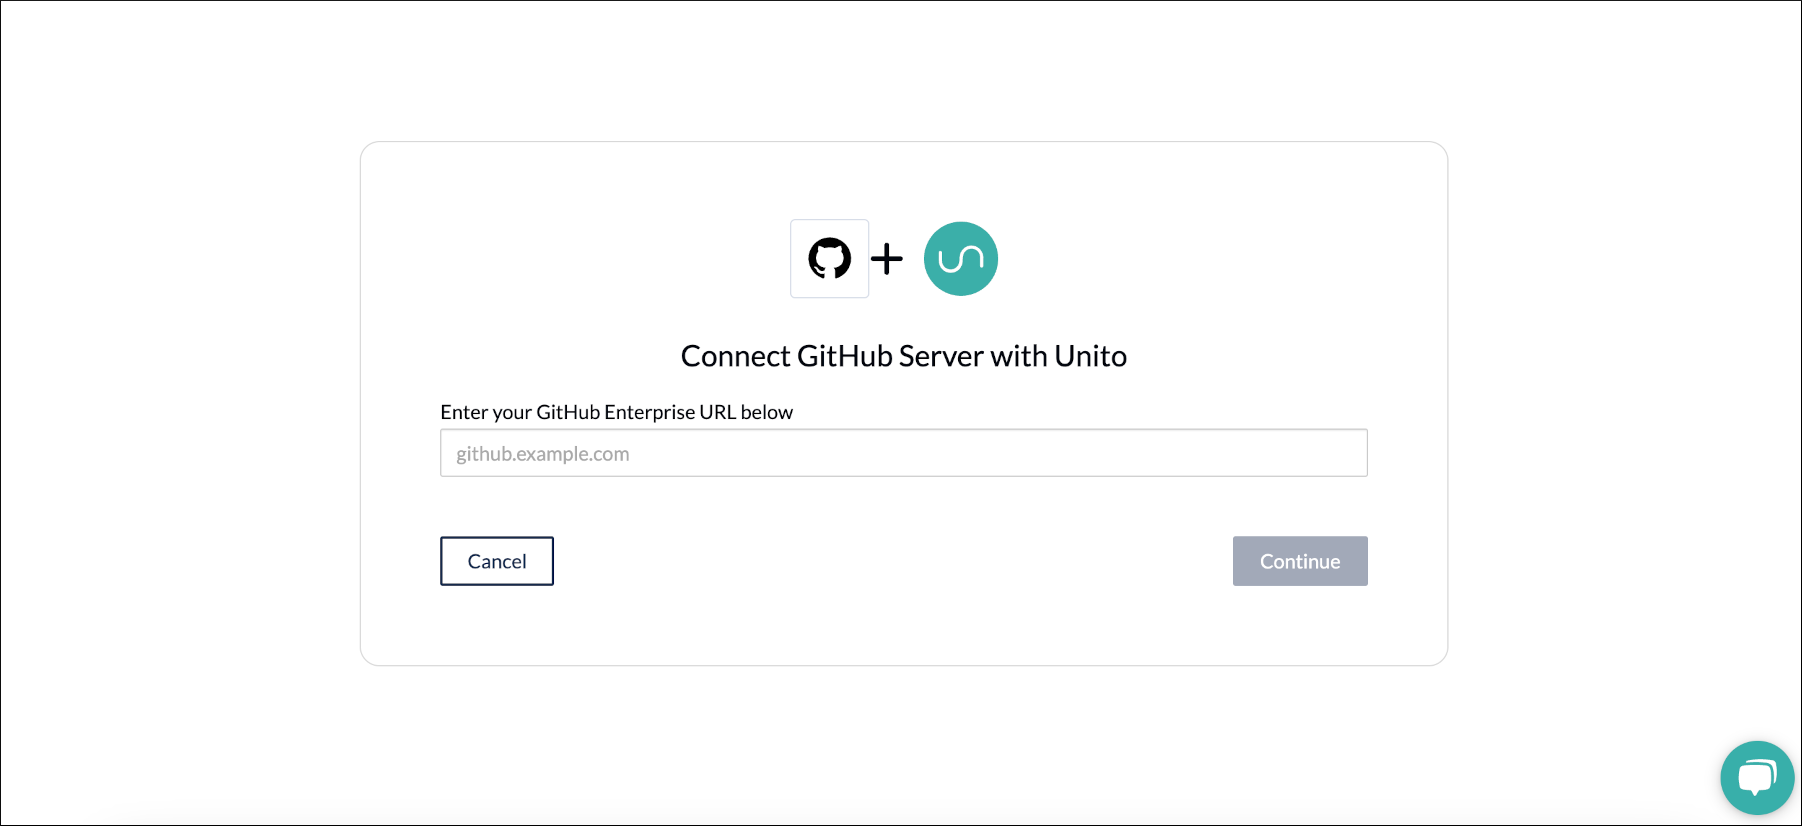Click the Enter your GitHub Enterprise URL label
Image resolution: width=1802 pixels, height=826 pixels.
tap(616, 411)
